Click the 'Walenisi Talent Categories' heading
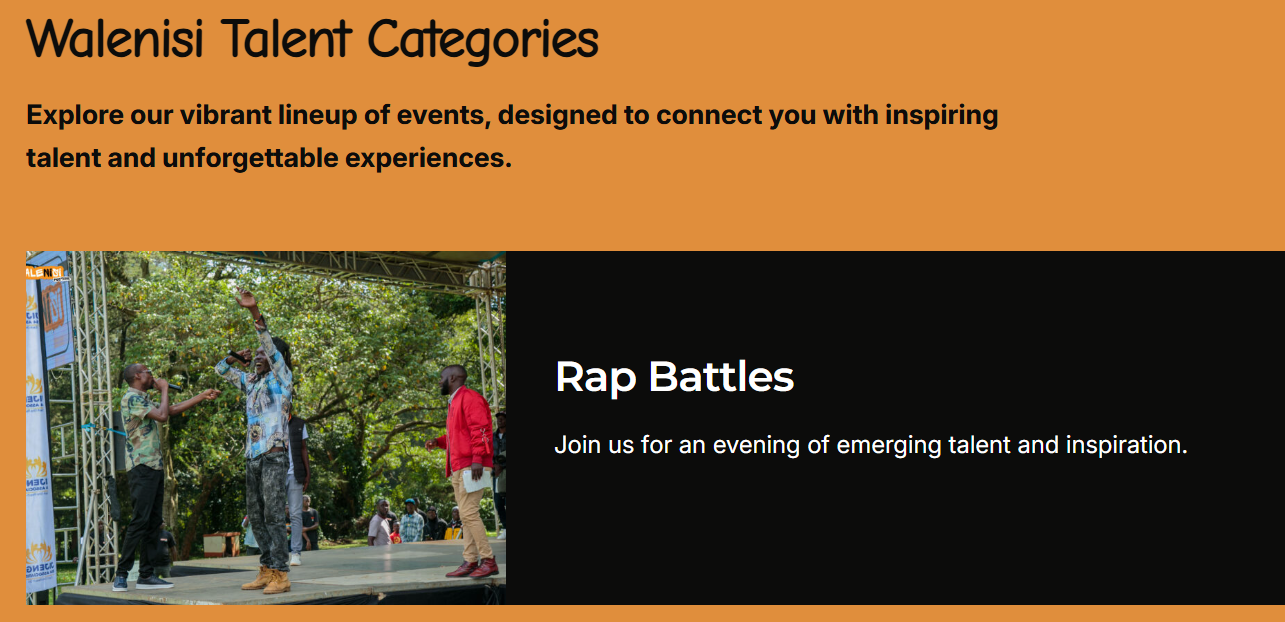The image size is (1285, 622). tap(312, 38)
